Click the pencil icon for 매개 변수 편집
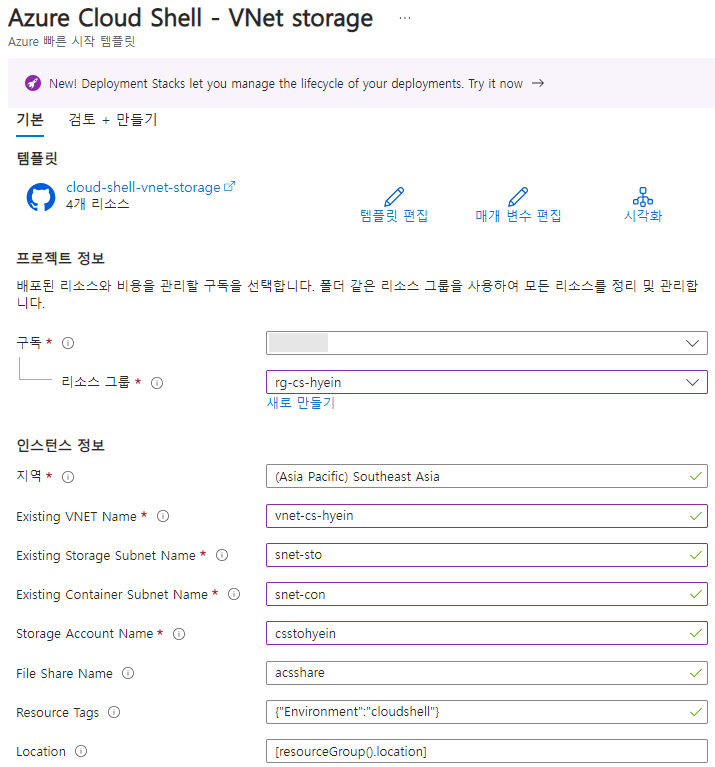715x767 pixels. pyautogui.click(x=518, y=197)
